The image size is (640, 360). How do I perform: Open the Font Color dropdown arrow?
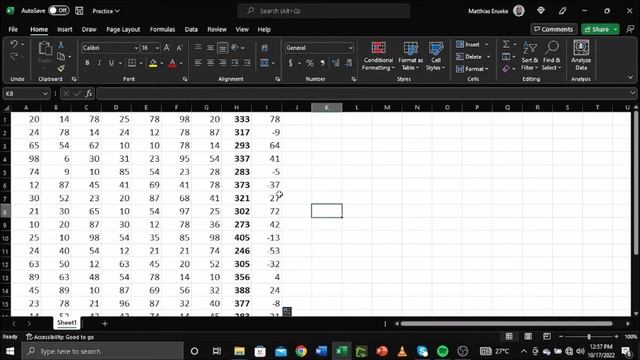click(x=181, y=63)
